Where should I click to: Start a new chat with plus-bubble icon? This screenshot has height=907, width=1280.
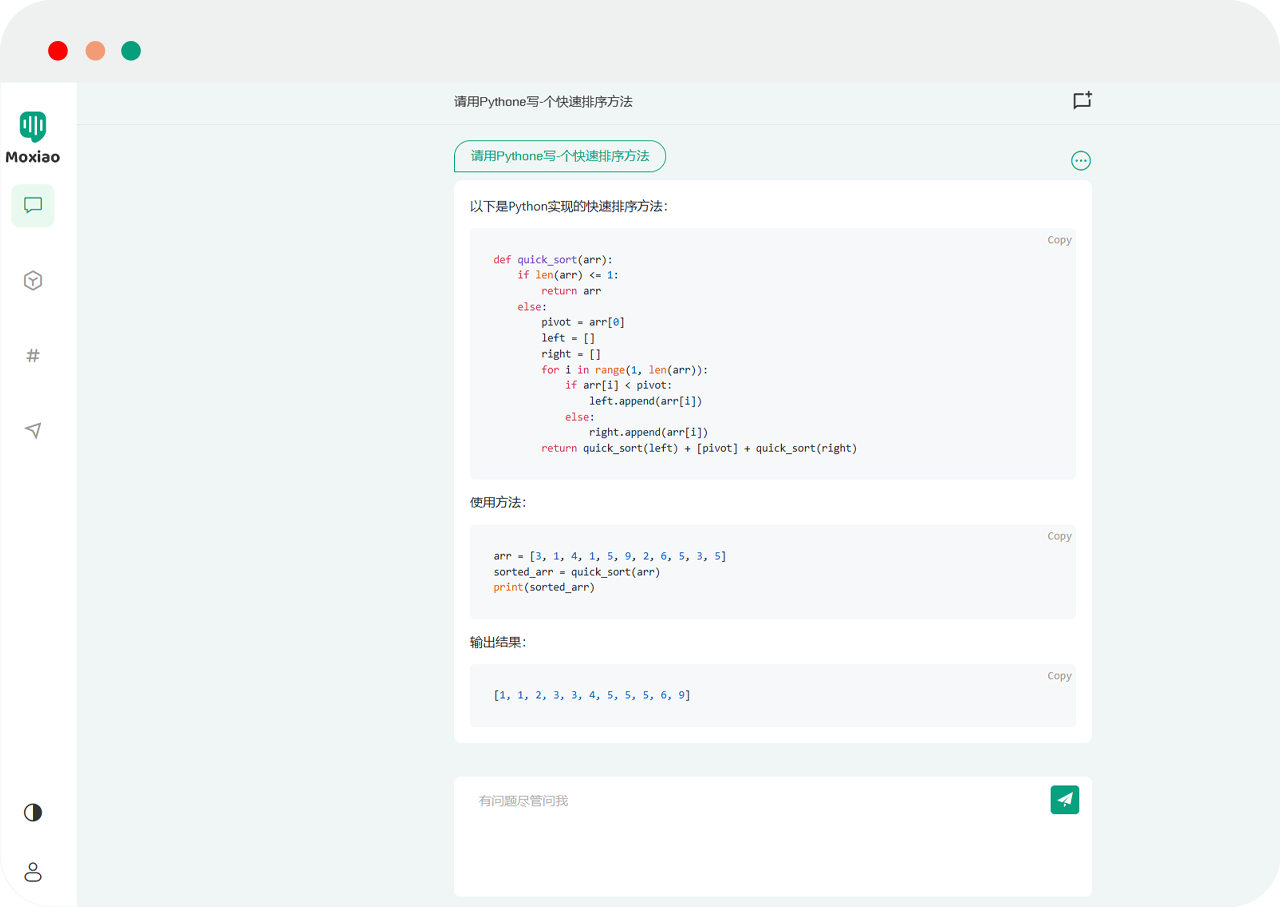point(1082,100)
